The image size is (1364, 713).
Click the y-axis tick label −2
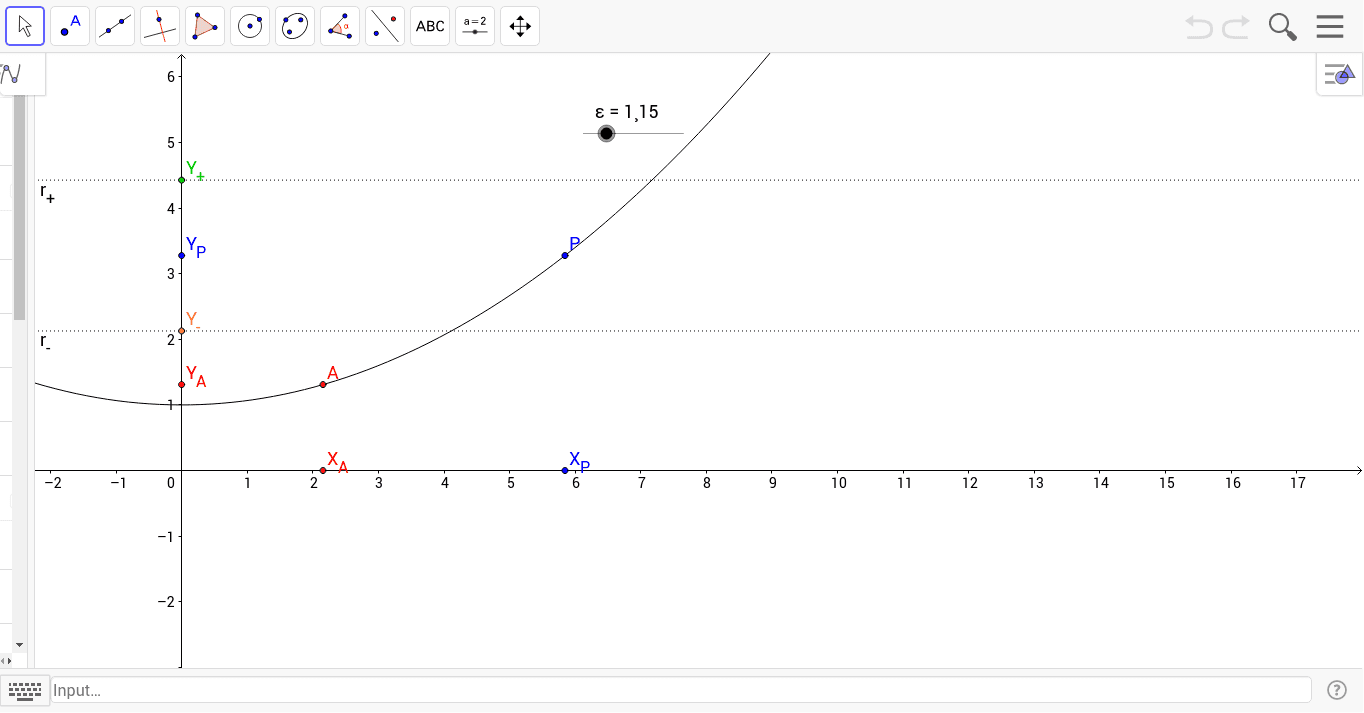168,601
